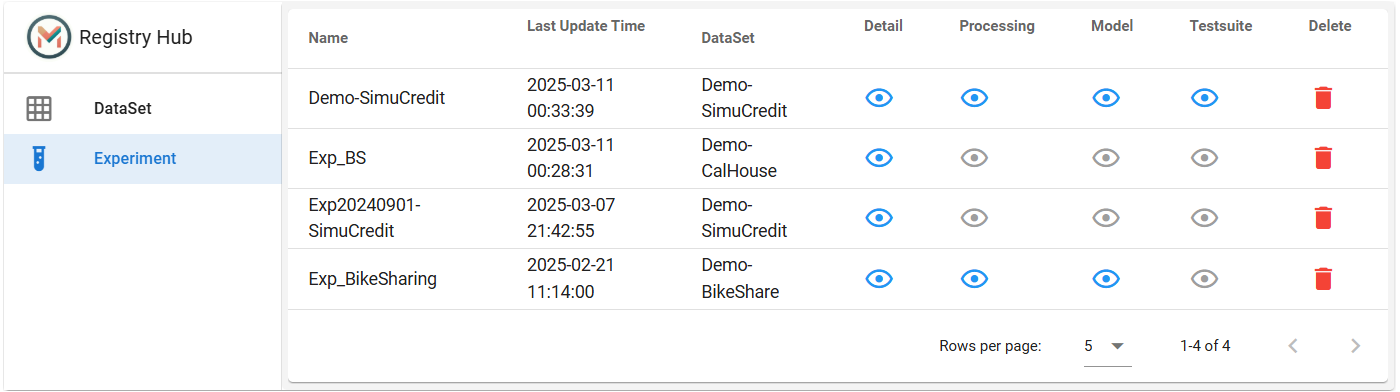View Detail eye icon for Demo-SimuCredit

tap(879, 98)
